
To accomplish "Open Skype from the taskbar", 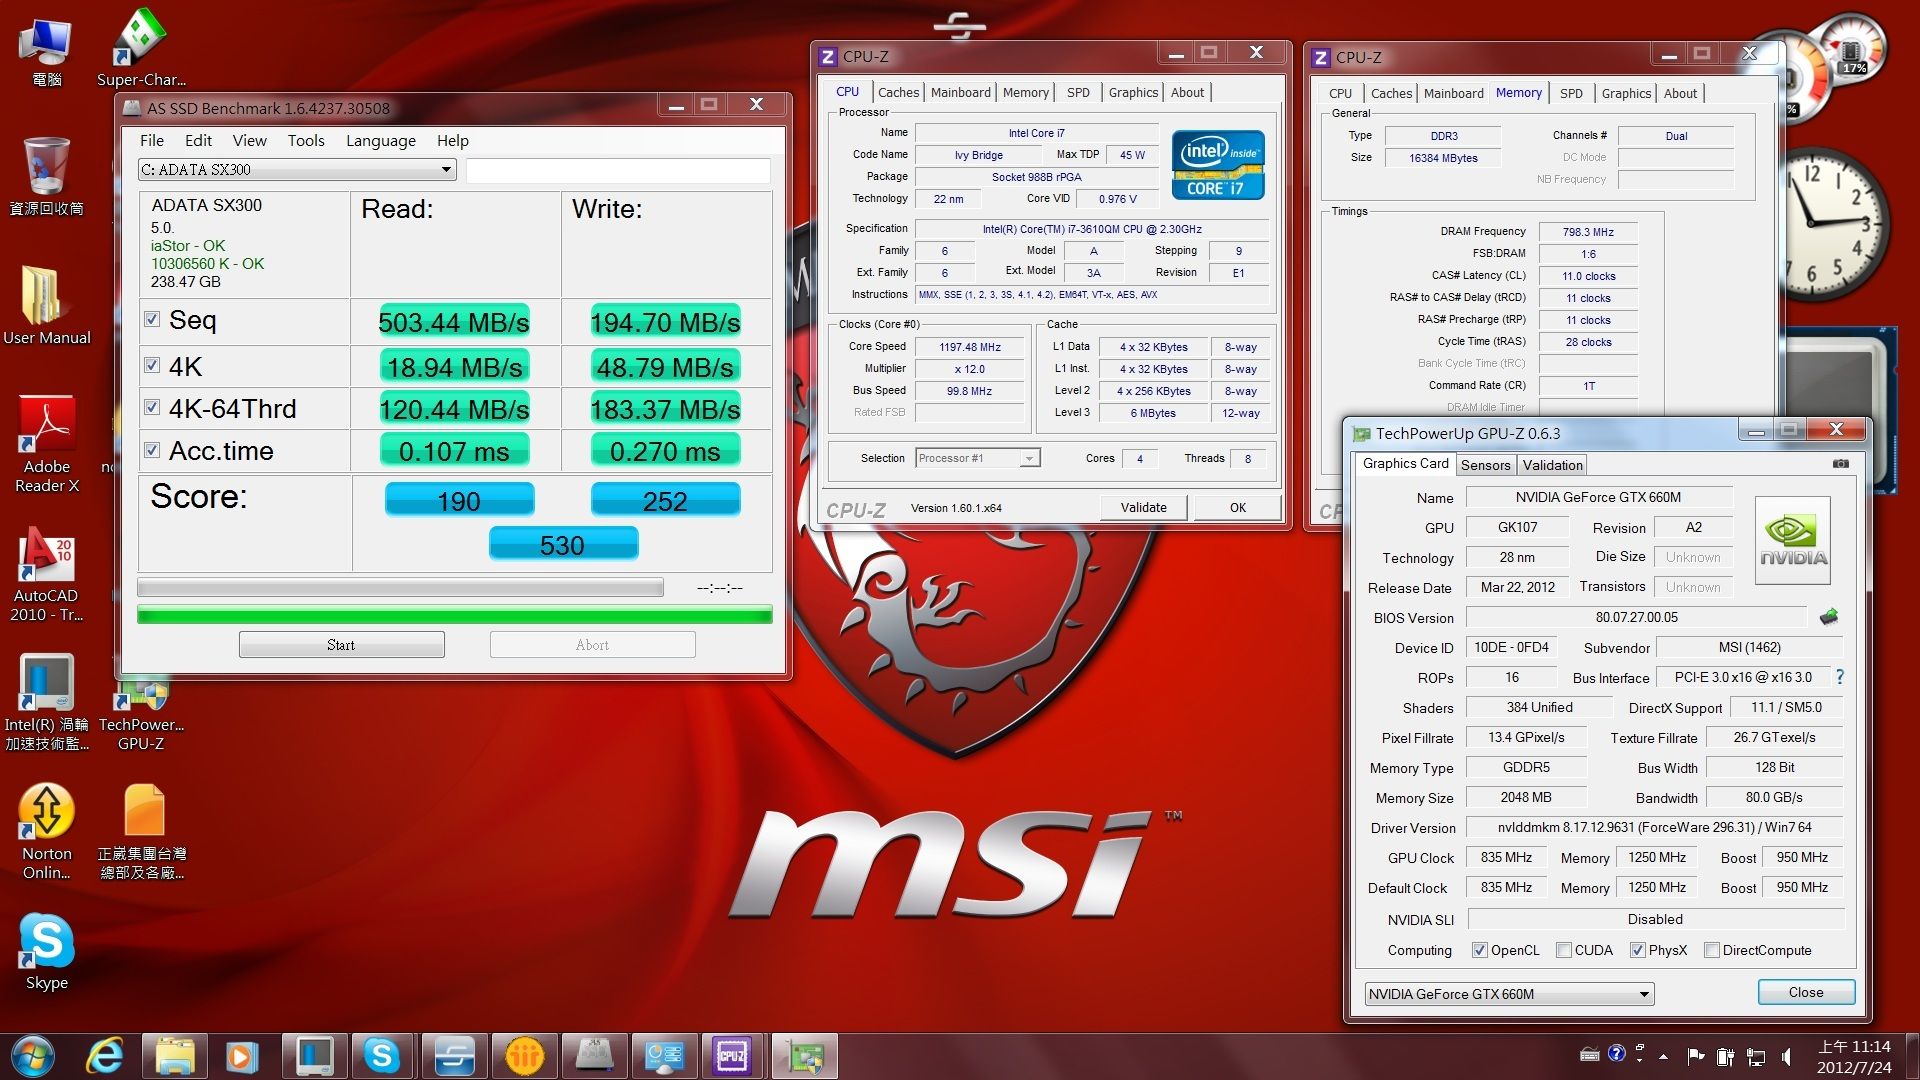I will click(x=381, y=1056).
